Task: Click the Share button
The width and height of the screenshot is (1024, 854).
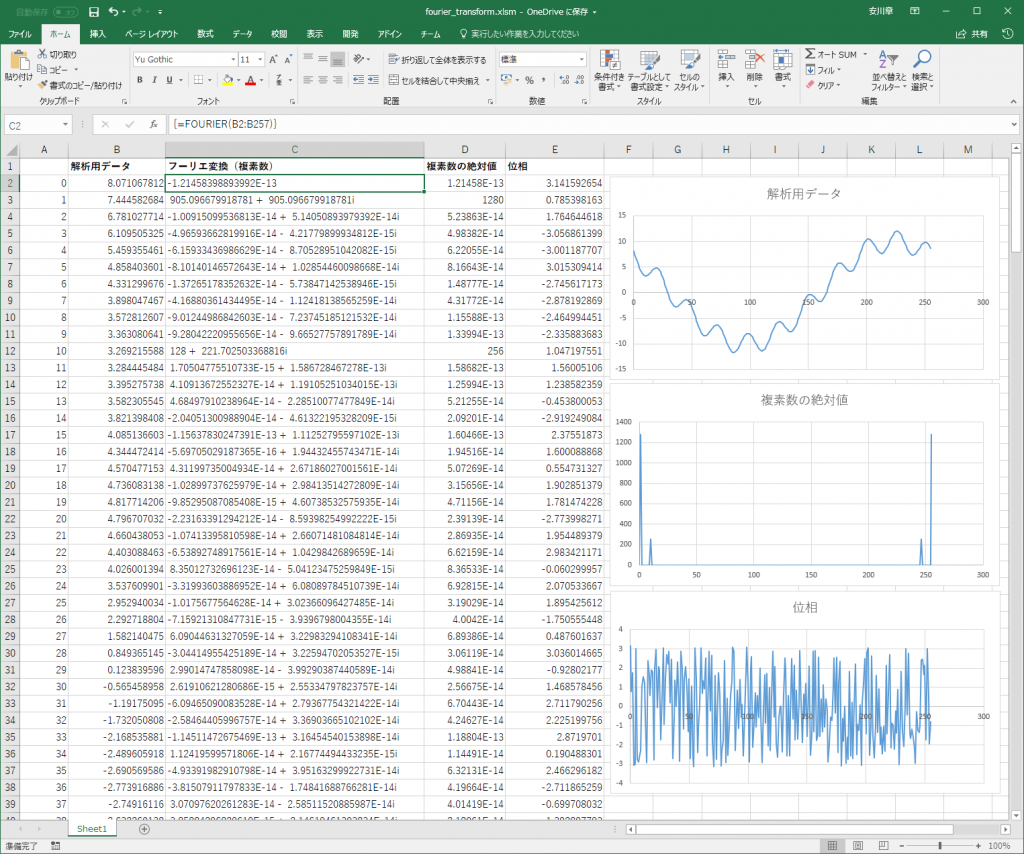Action: coord(971,34)
